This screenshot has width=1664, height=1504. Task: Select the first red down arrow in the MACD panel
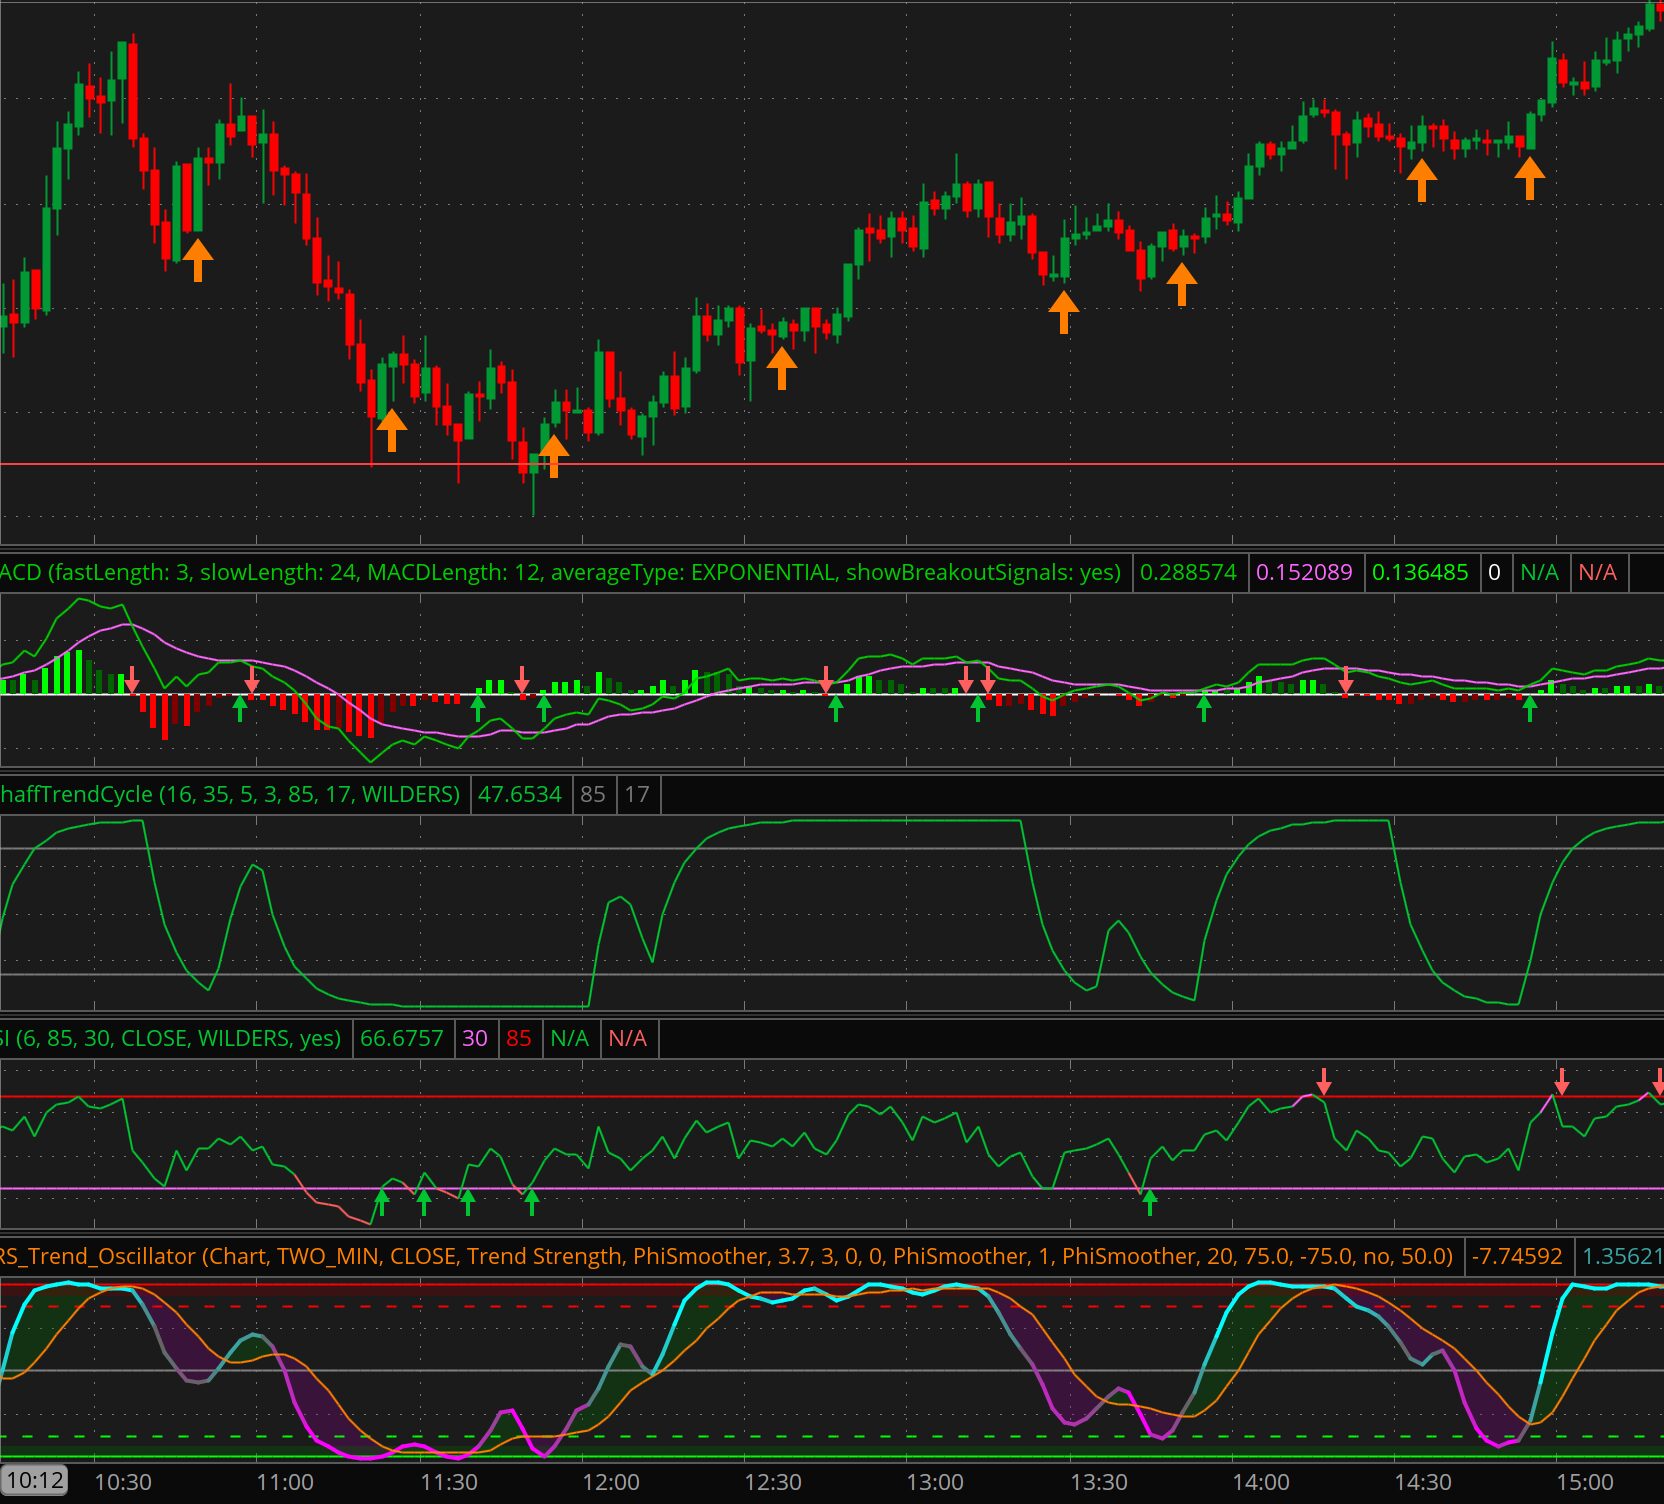click(132, 680)
